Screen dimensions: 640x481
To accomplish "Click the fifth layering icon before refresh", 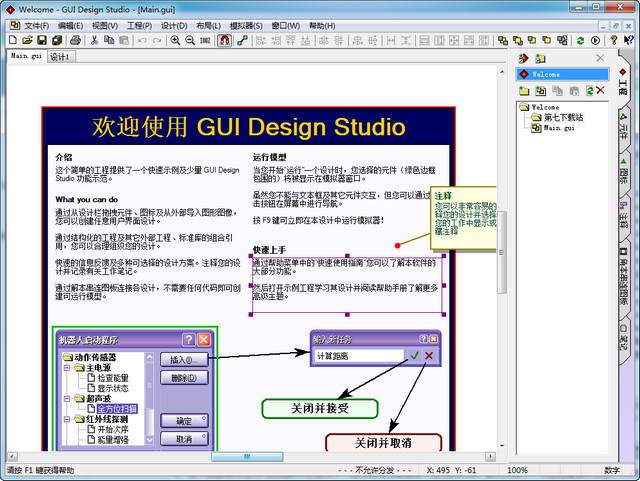I will point(562,40).
